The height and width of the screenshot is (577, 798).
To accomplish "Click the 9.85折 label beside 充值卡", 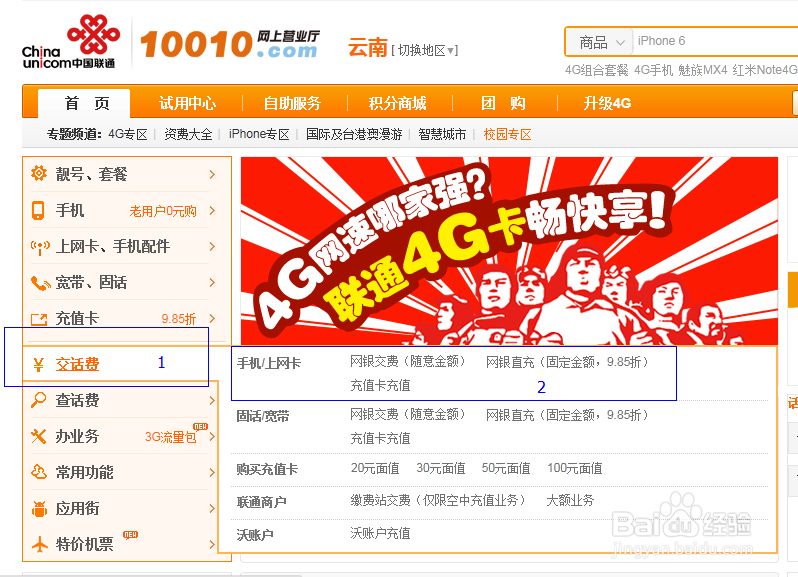I will click(x=179, y=319).
